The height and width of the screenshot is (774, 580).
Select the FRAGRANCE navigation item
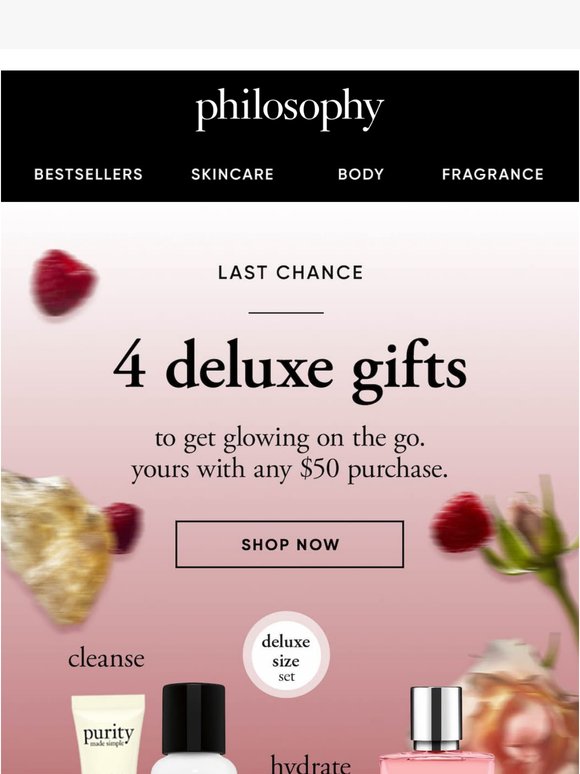click(x=493, y=174)
